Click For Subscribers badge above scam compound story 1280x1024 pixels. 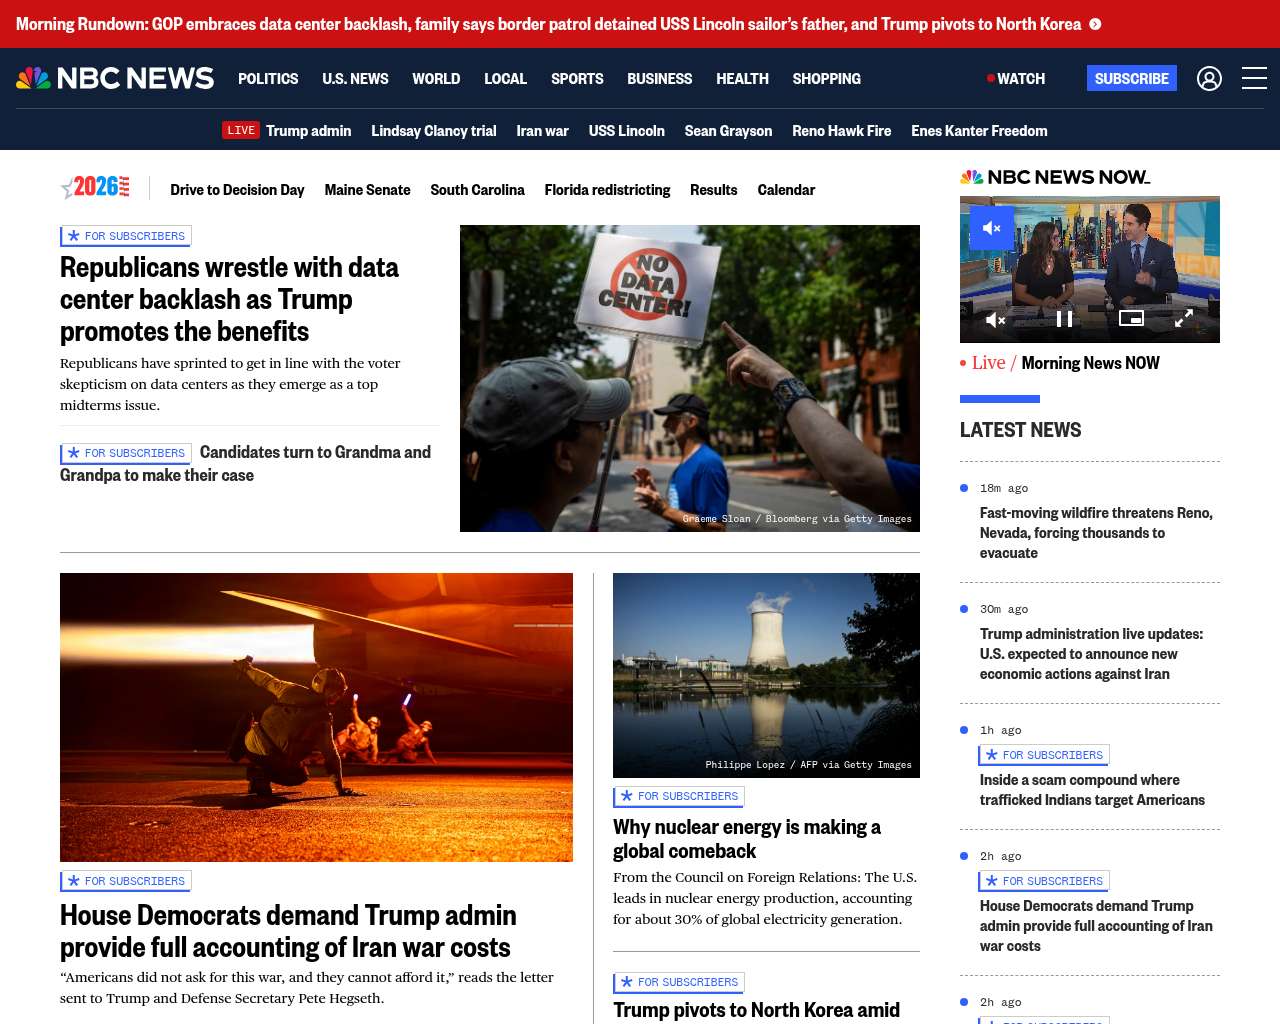coord(1044,755)
